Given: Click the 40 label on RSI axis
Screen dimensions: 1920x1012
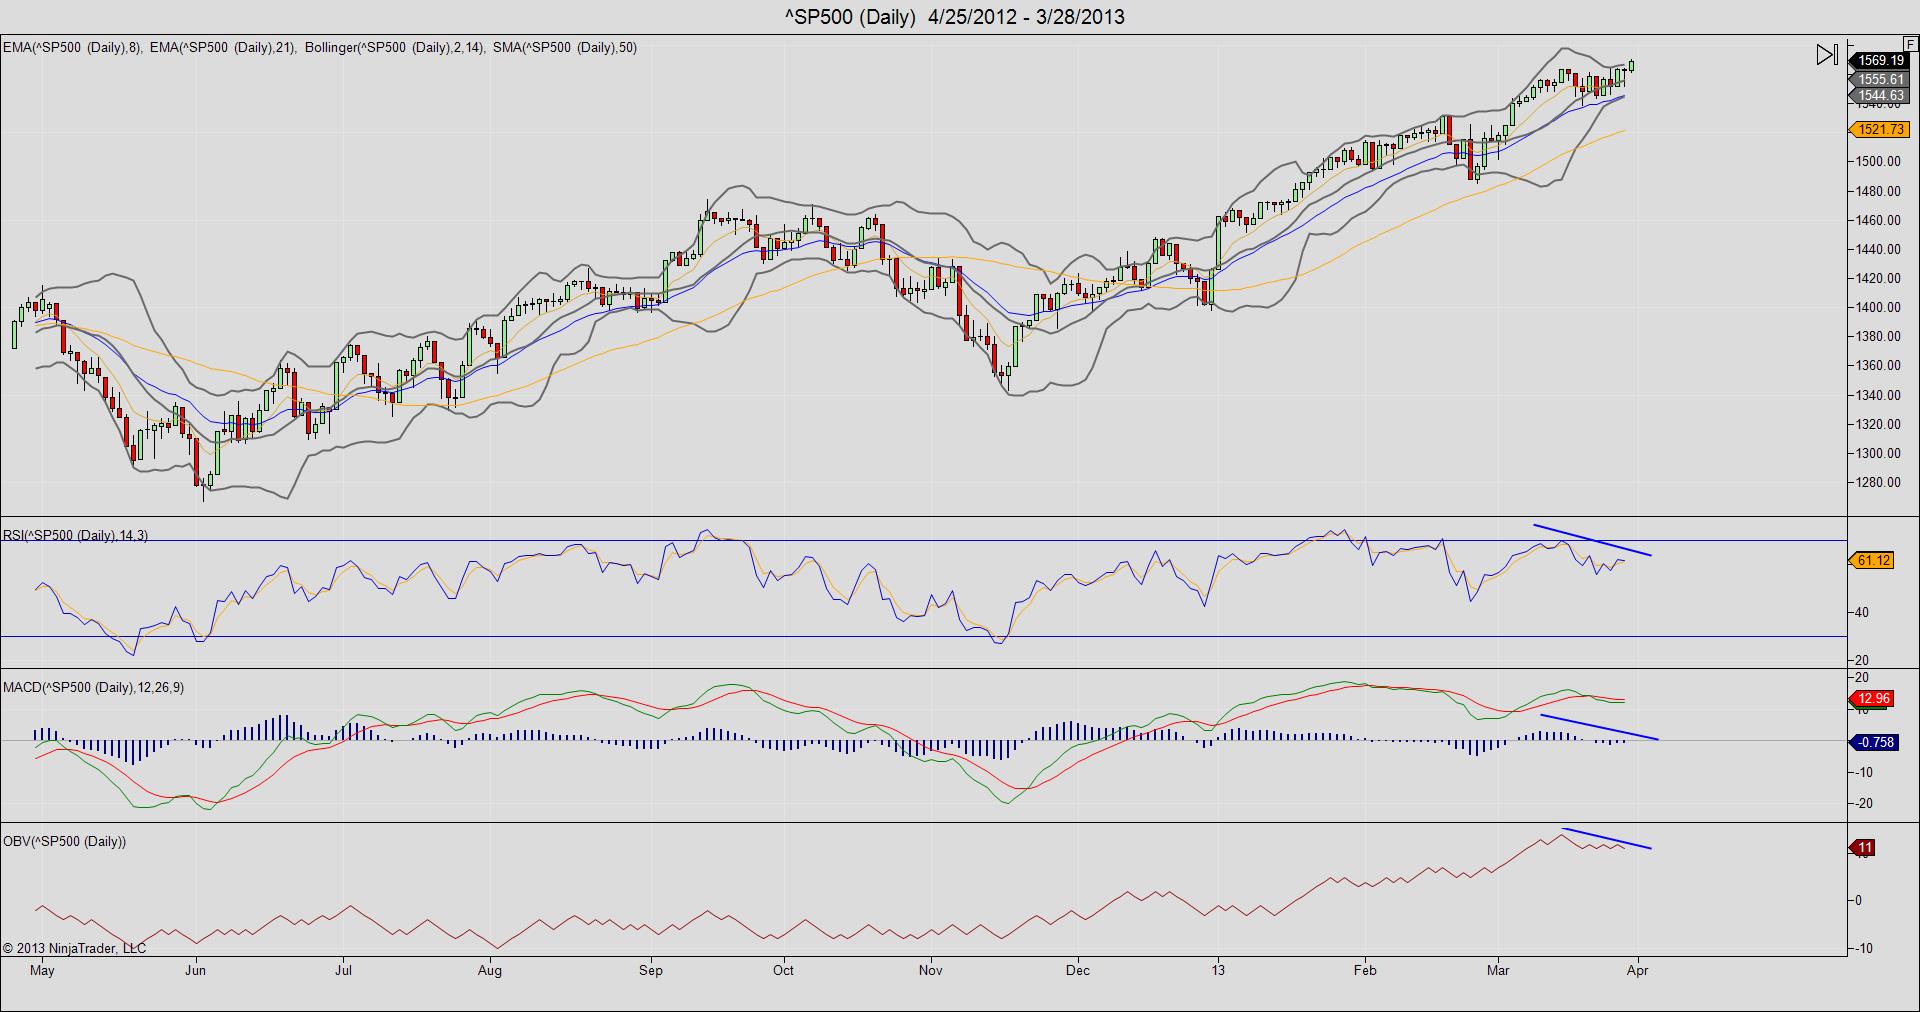Looking at the screenshot, I should click(x=1862, y=613).
